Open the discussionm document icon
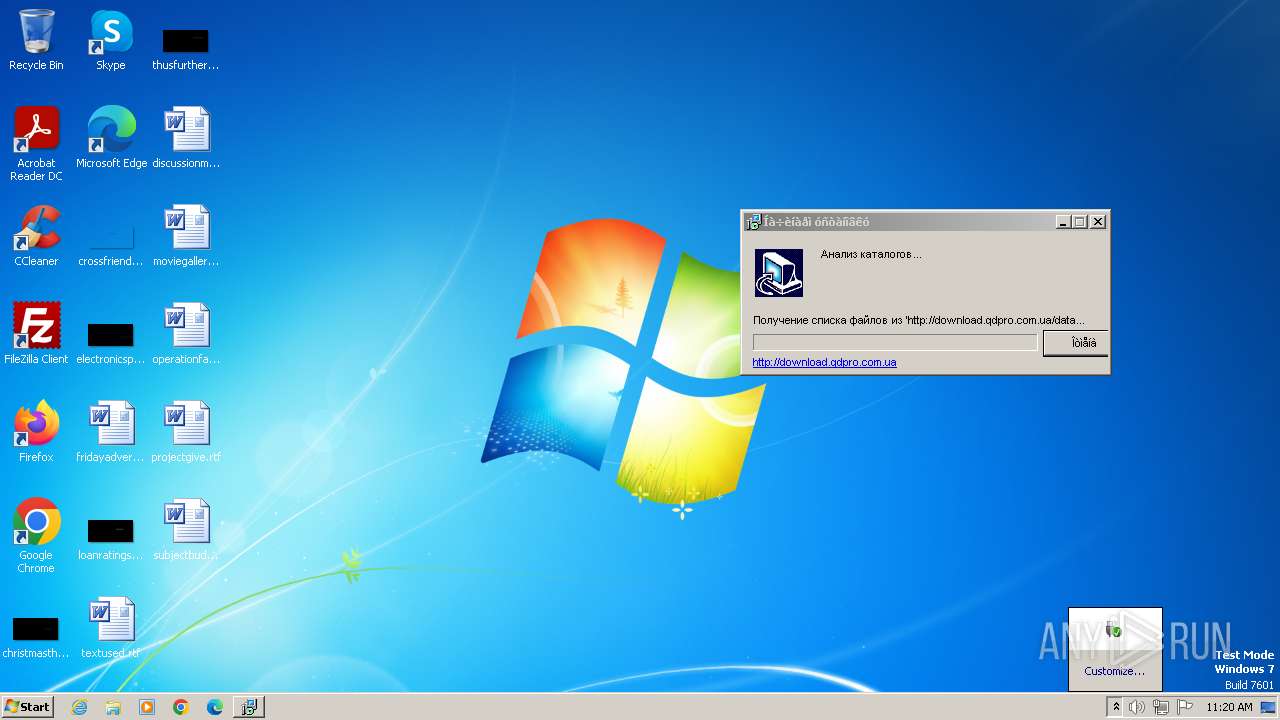This screenshot has width=1280, height=720. [x=186, y=137]
